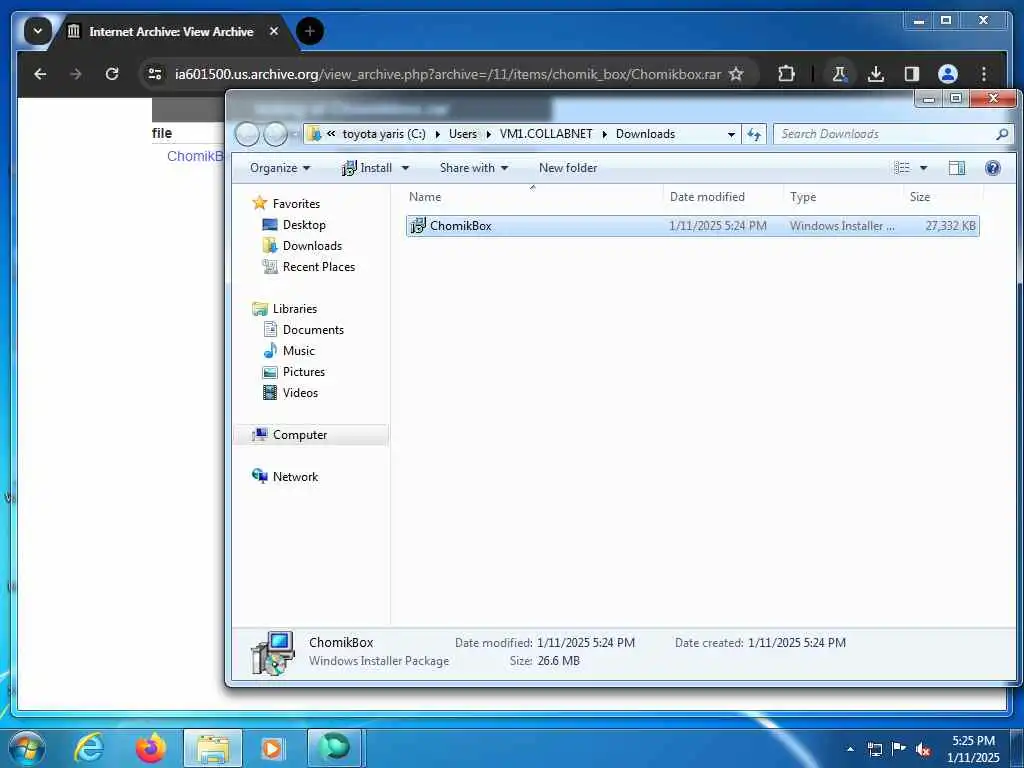Screen dimensions: 1024x768
Task: Change view icon in Explorer toolbar
Action: [x=902, y=168]
